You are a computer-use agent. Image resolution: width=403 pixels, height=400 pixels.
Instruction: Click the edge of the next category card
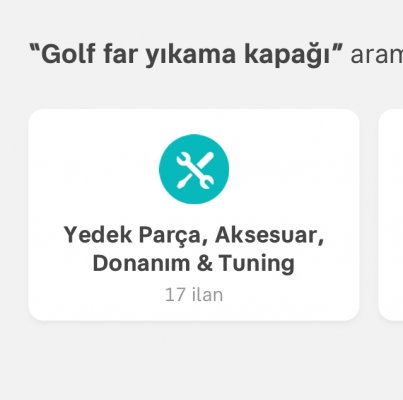coord(391,215)
